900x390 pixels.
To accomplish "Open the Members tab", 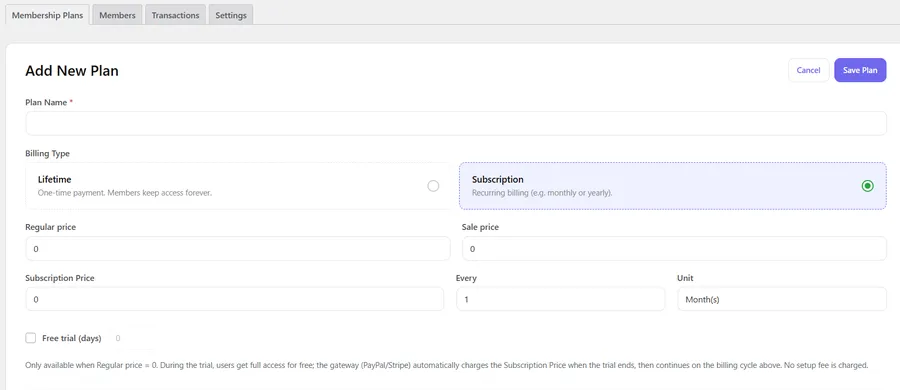I will [117, 15].
